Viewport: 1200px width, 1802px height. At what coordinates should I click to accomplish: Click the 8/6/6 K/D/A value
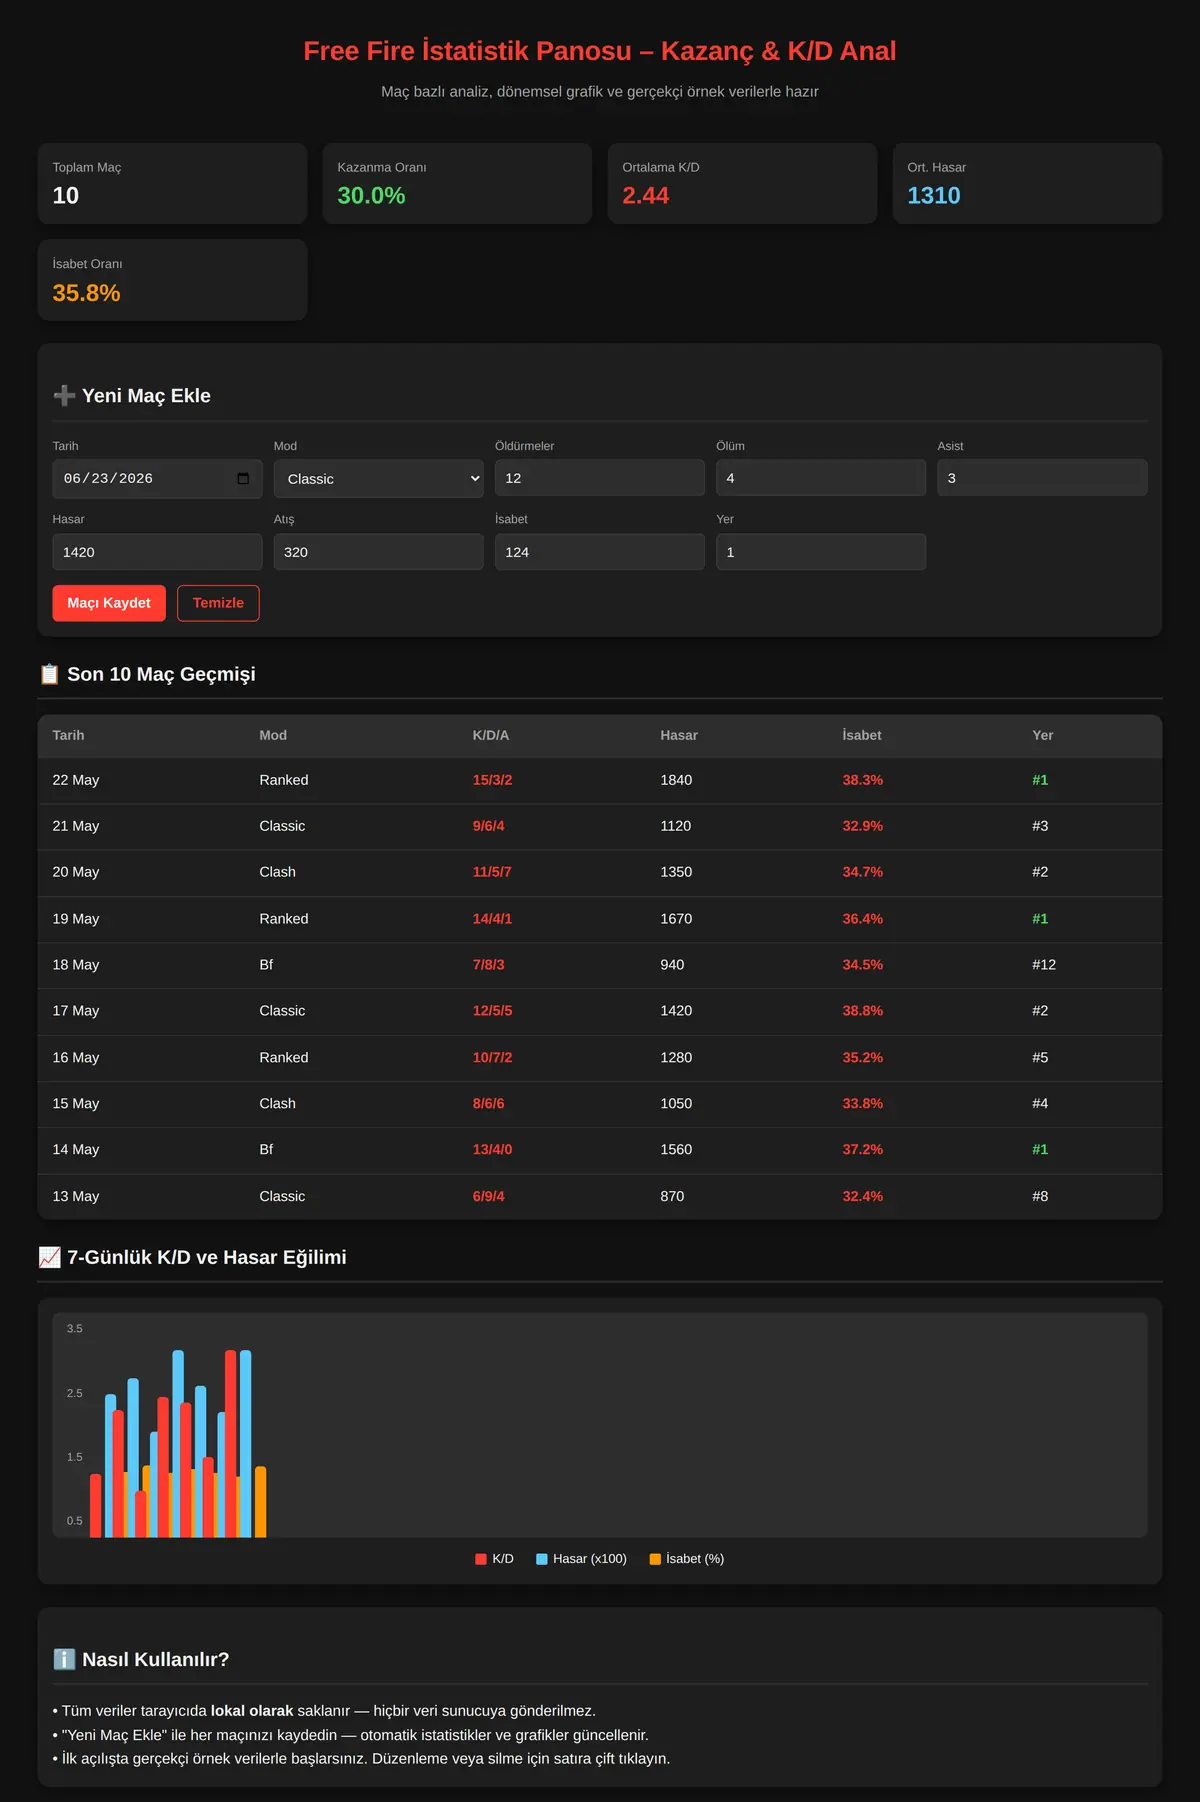pyautogui.click(x=489, y=1103)
